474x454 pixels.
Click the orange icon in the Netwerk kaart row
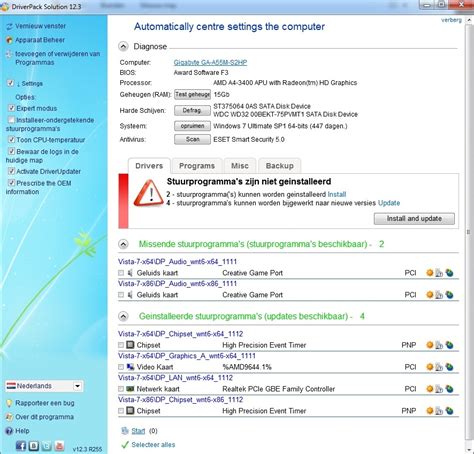(430, 389)
